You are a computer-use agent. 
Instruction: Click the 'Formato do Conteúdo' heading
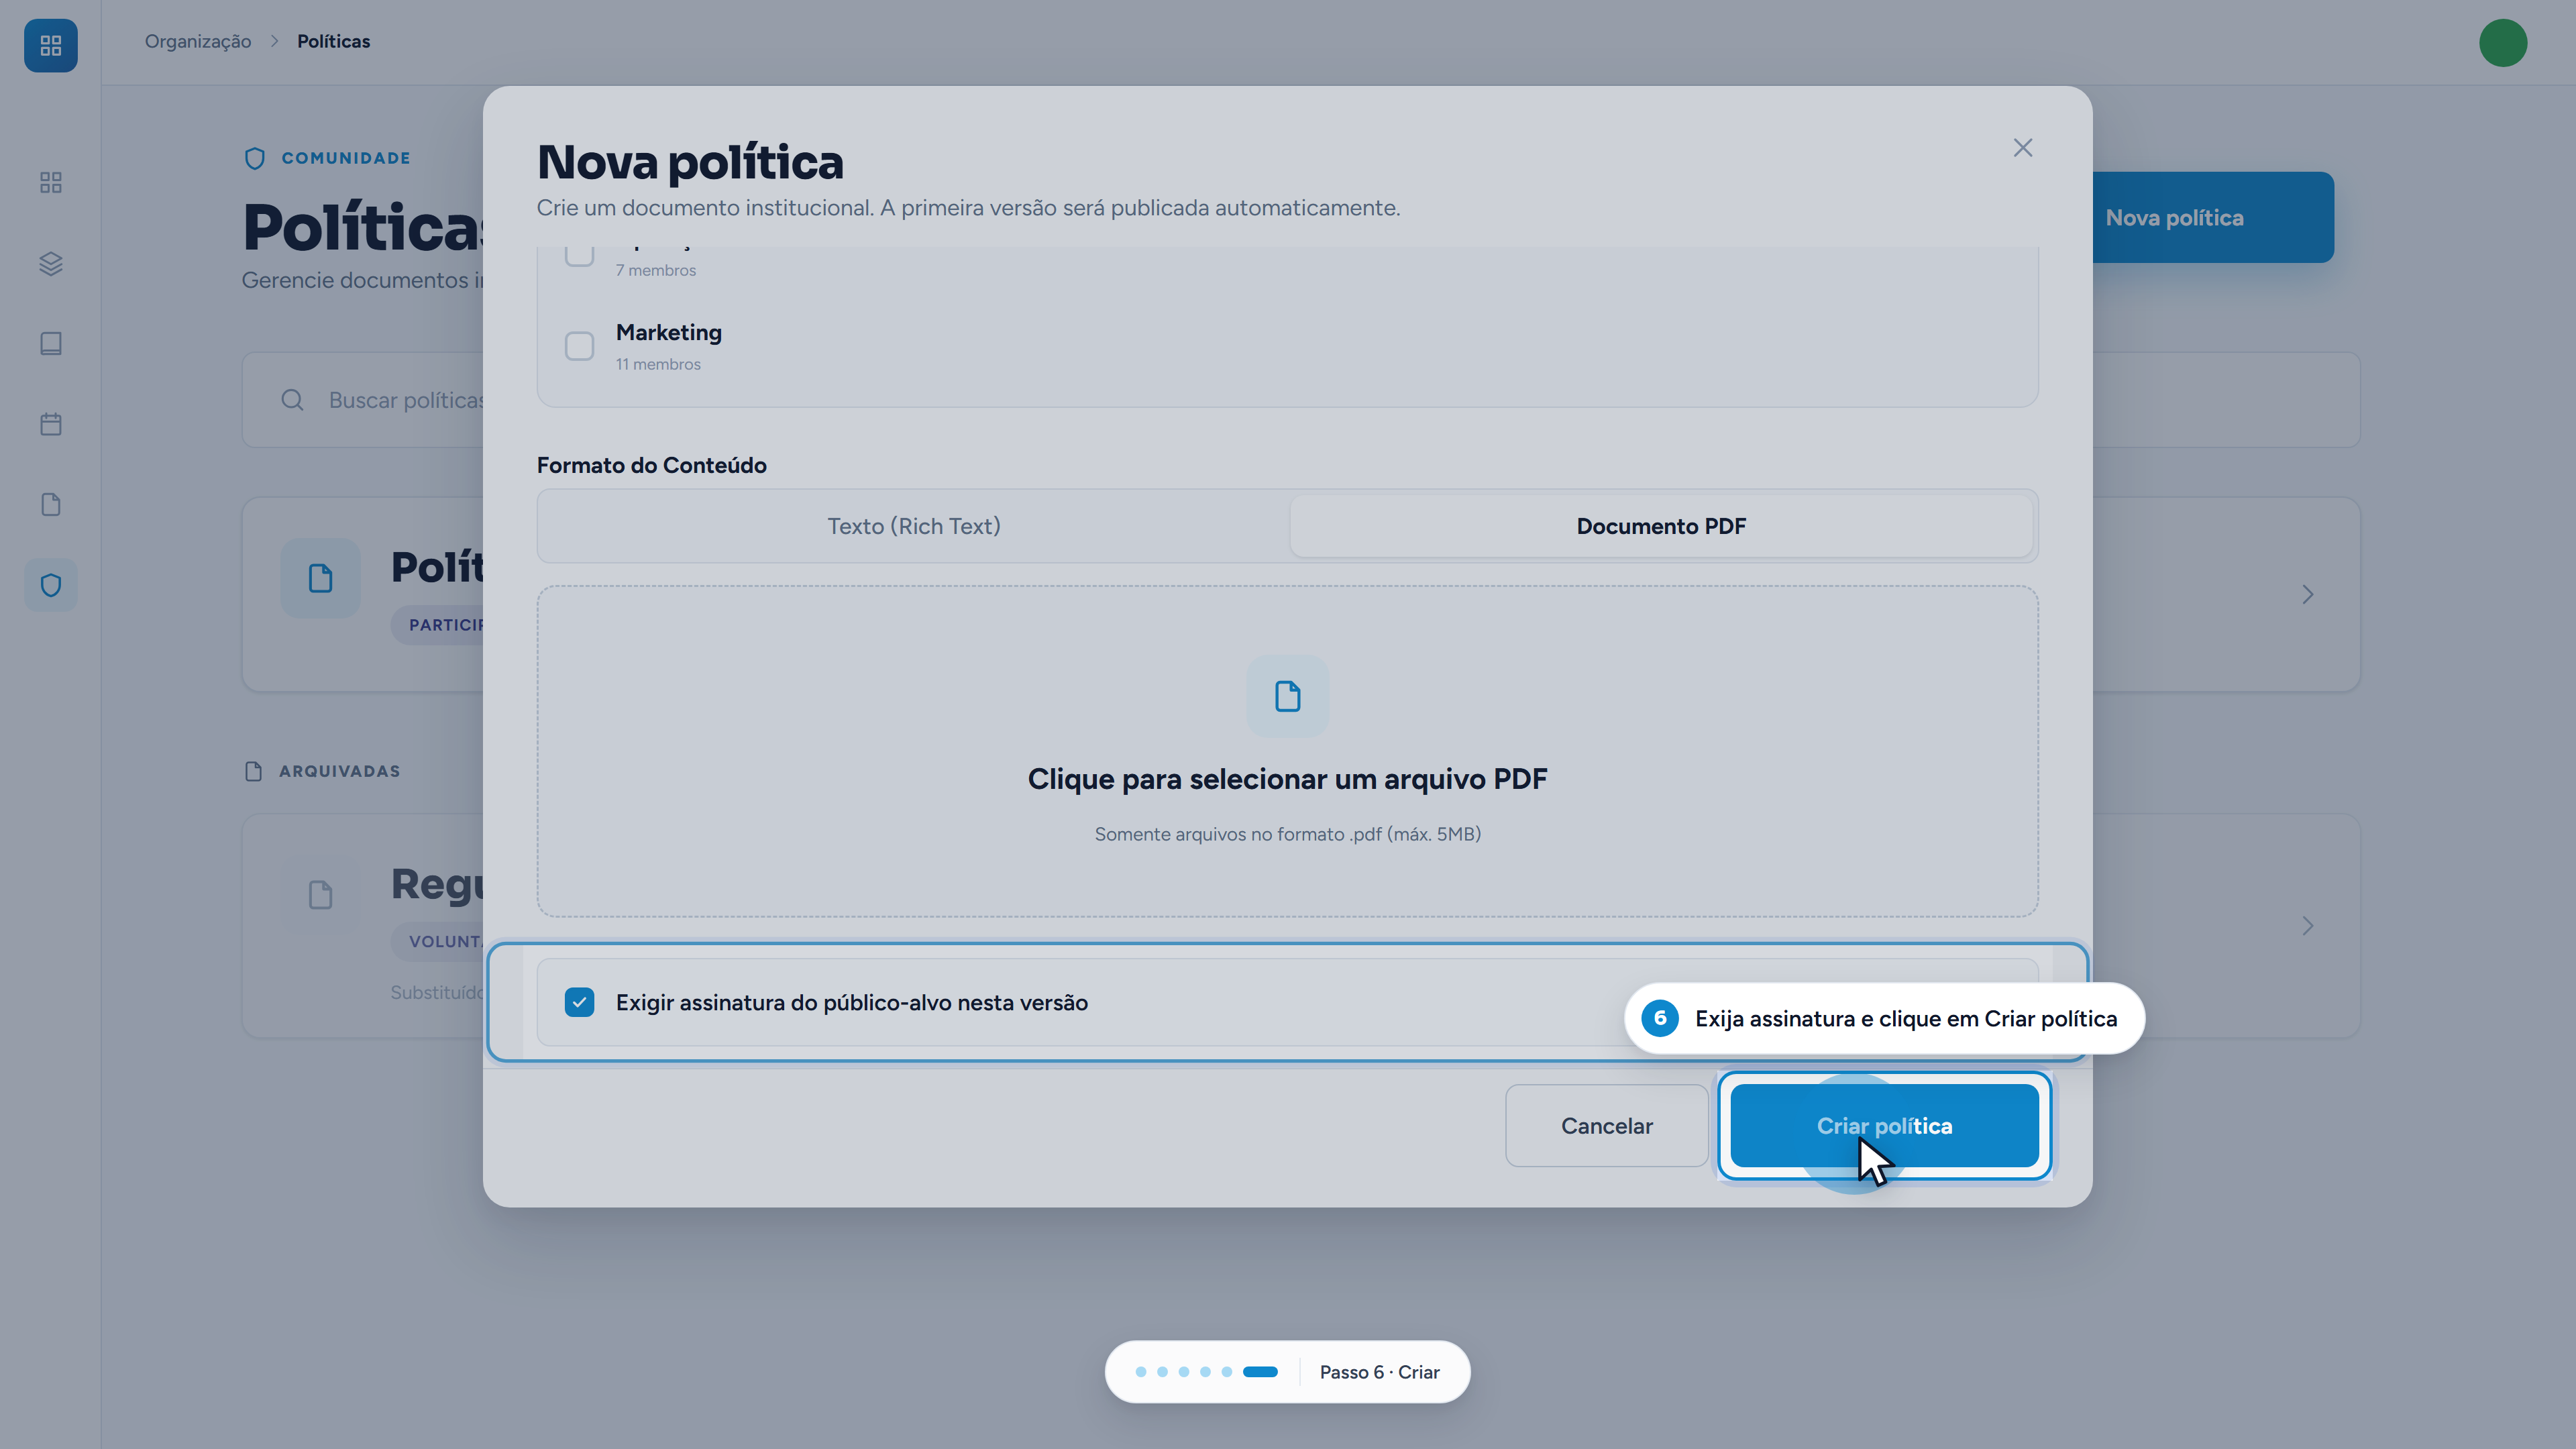tap(651, 465)
